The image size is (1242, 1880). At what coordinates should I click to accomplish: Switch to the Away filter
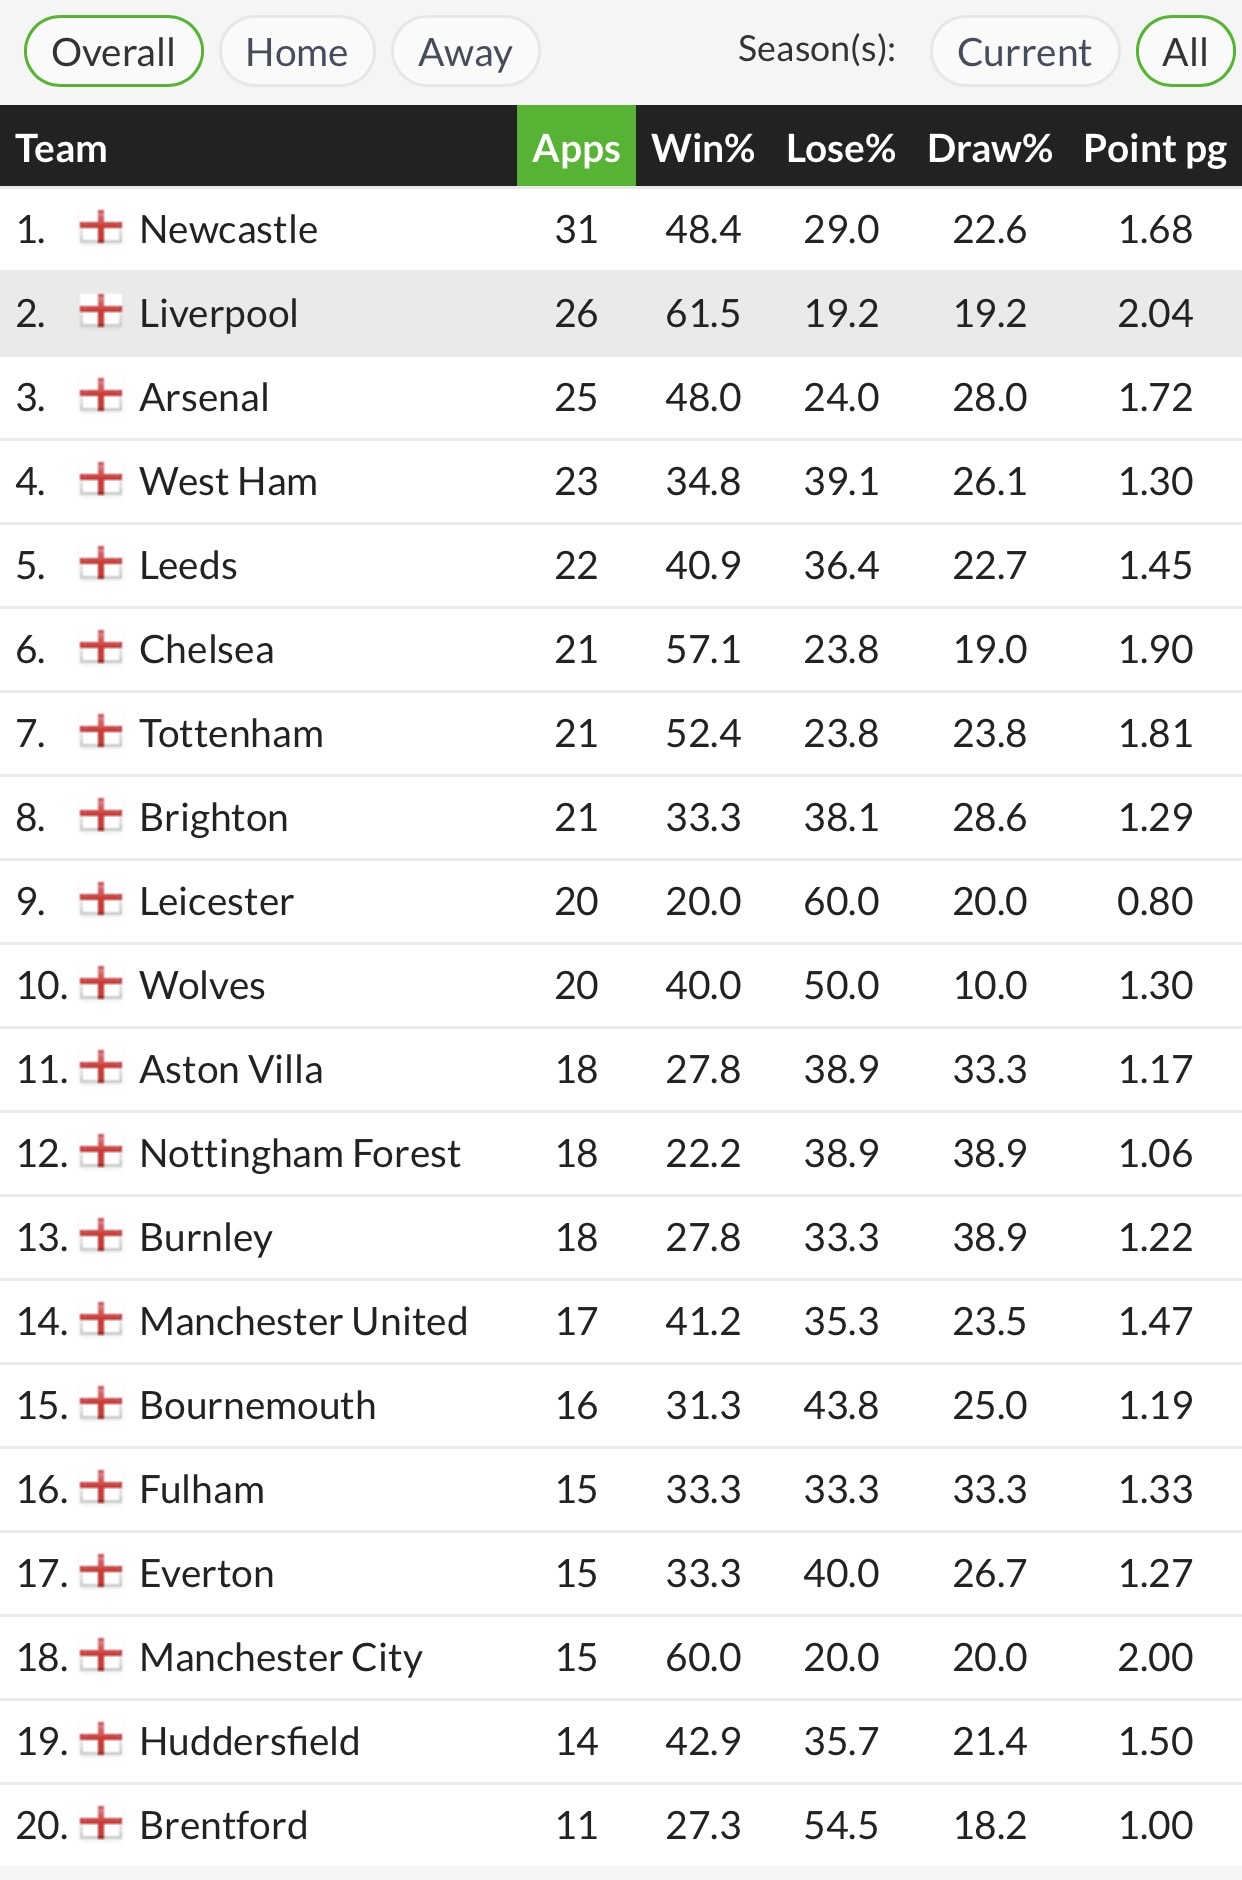point(465,52)
